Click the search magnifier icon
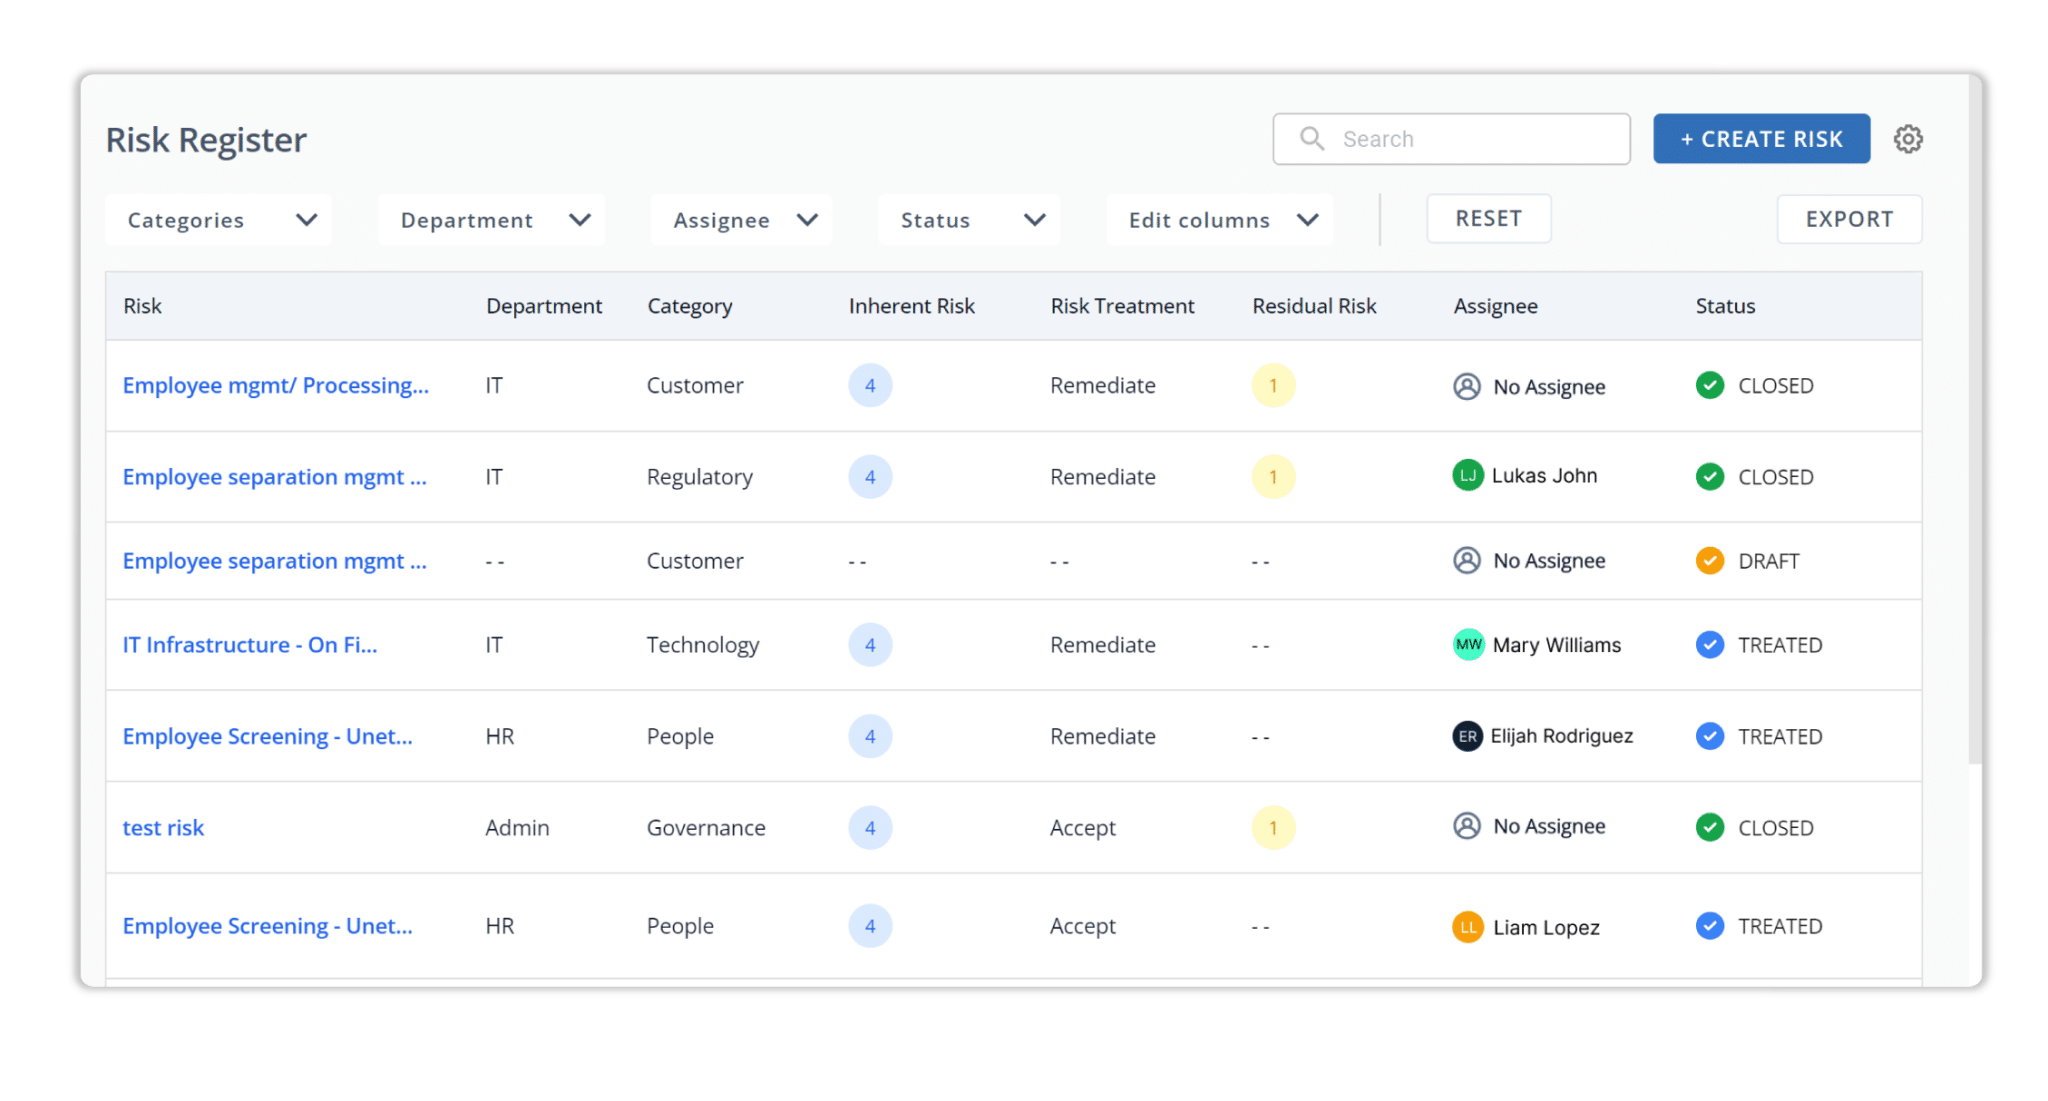Viewport: 2048px width, 1101px height. (1312, 139)
